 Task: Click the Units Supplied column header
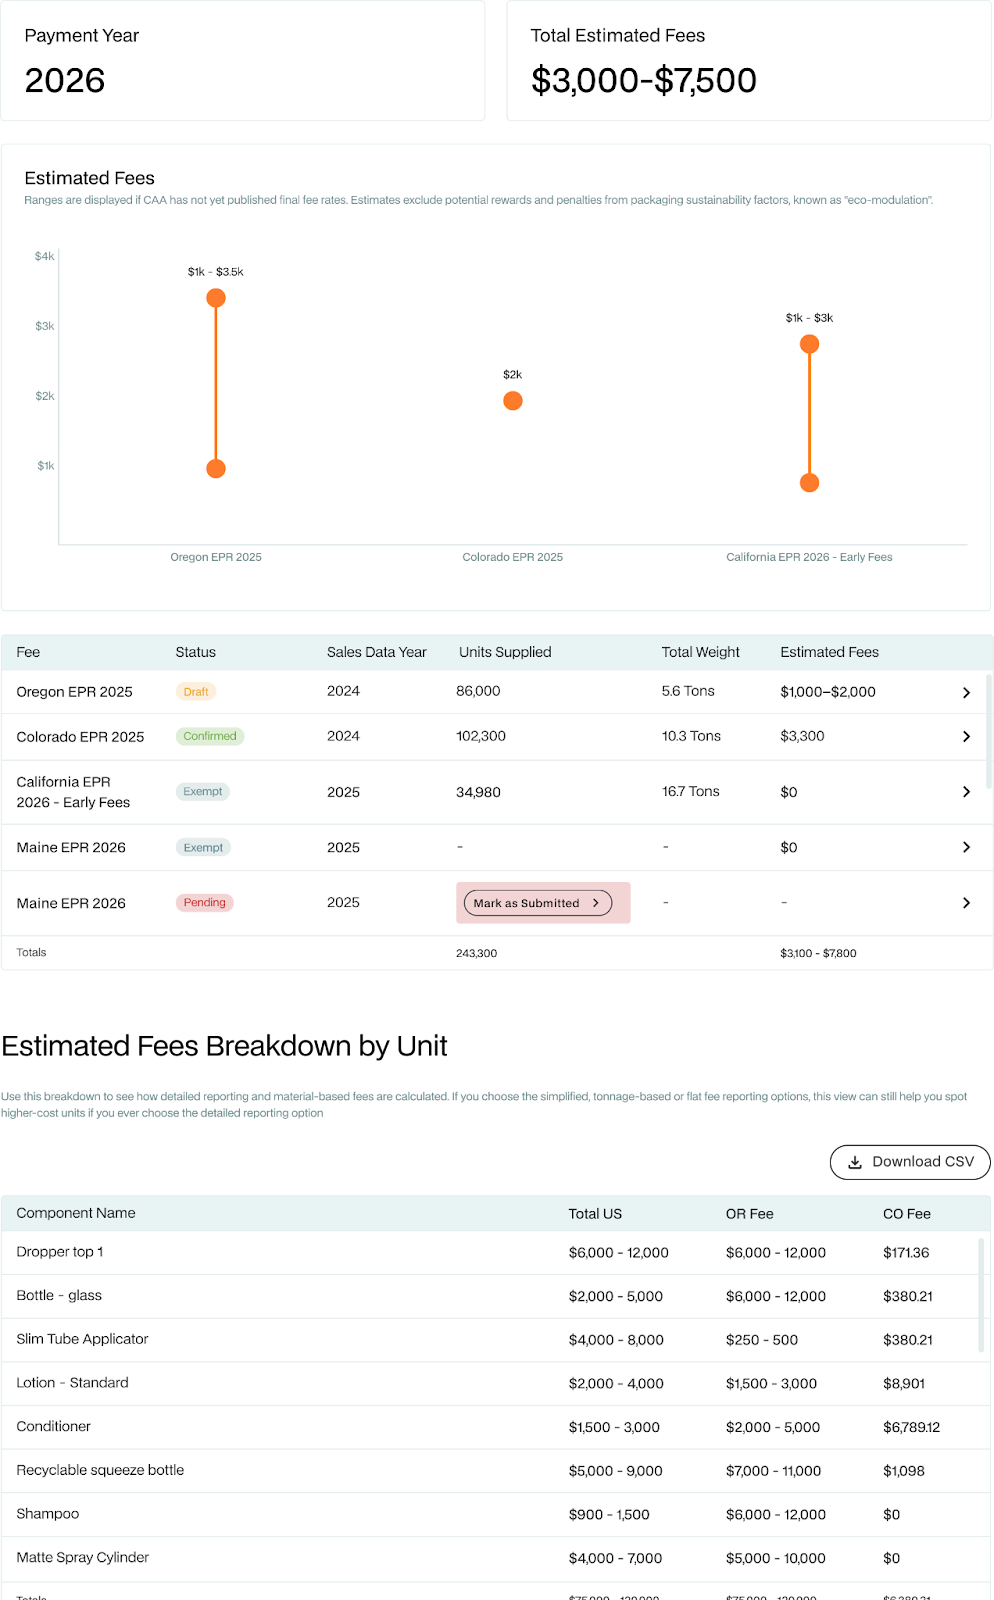click(505, 652)
